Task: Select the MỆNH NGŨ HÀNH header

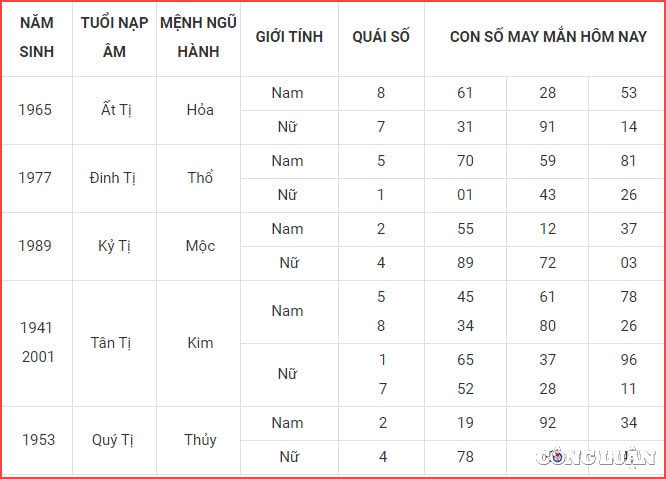Action: point(198,37)
